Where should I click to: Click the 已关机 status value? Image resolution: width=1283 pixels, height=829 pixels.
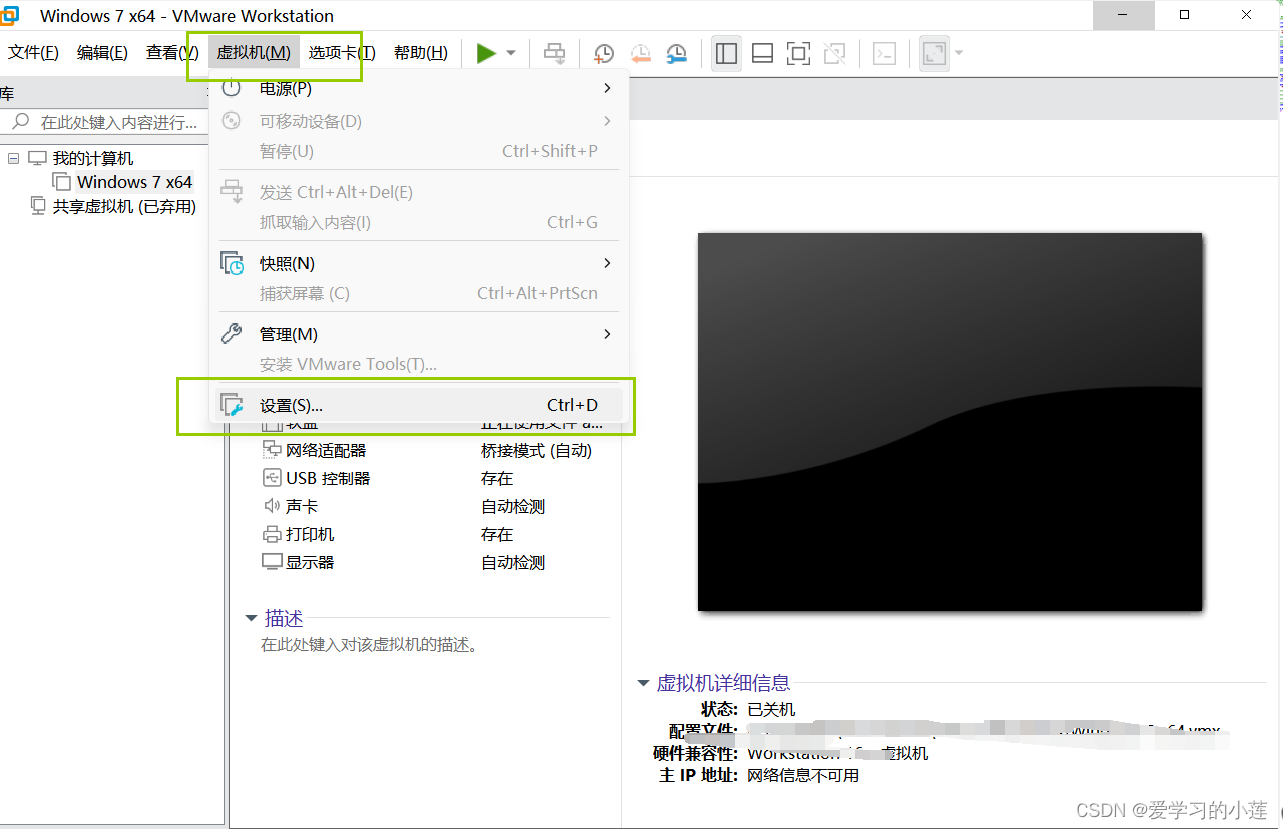[771, 709]
